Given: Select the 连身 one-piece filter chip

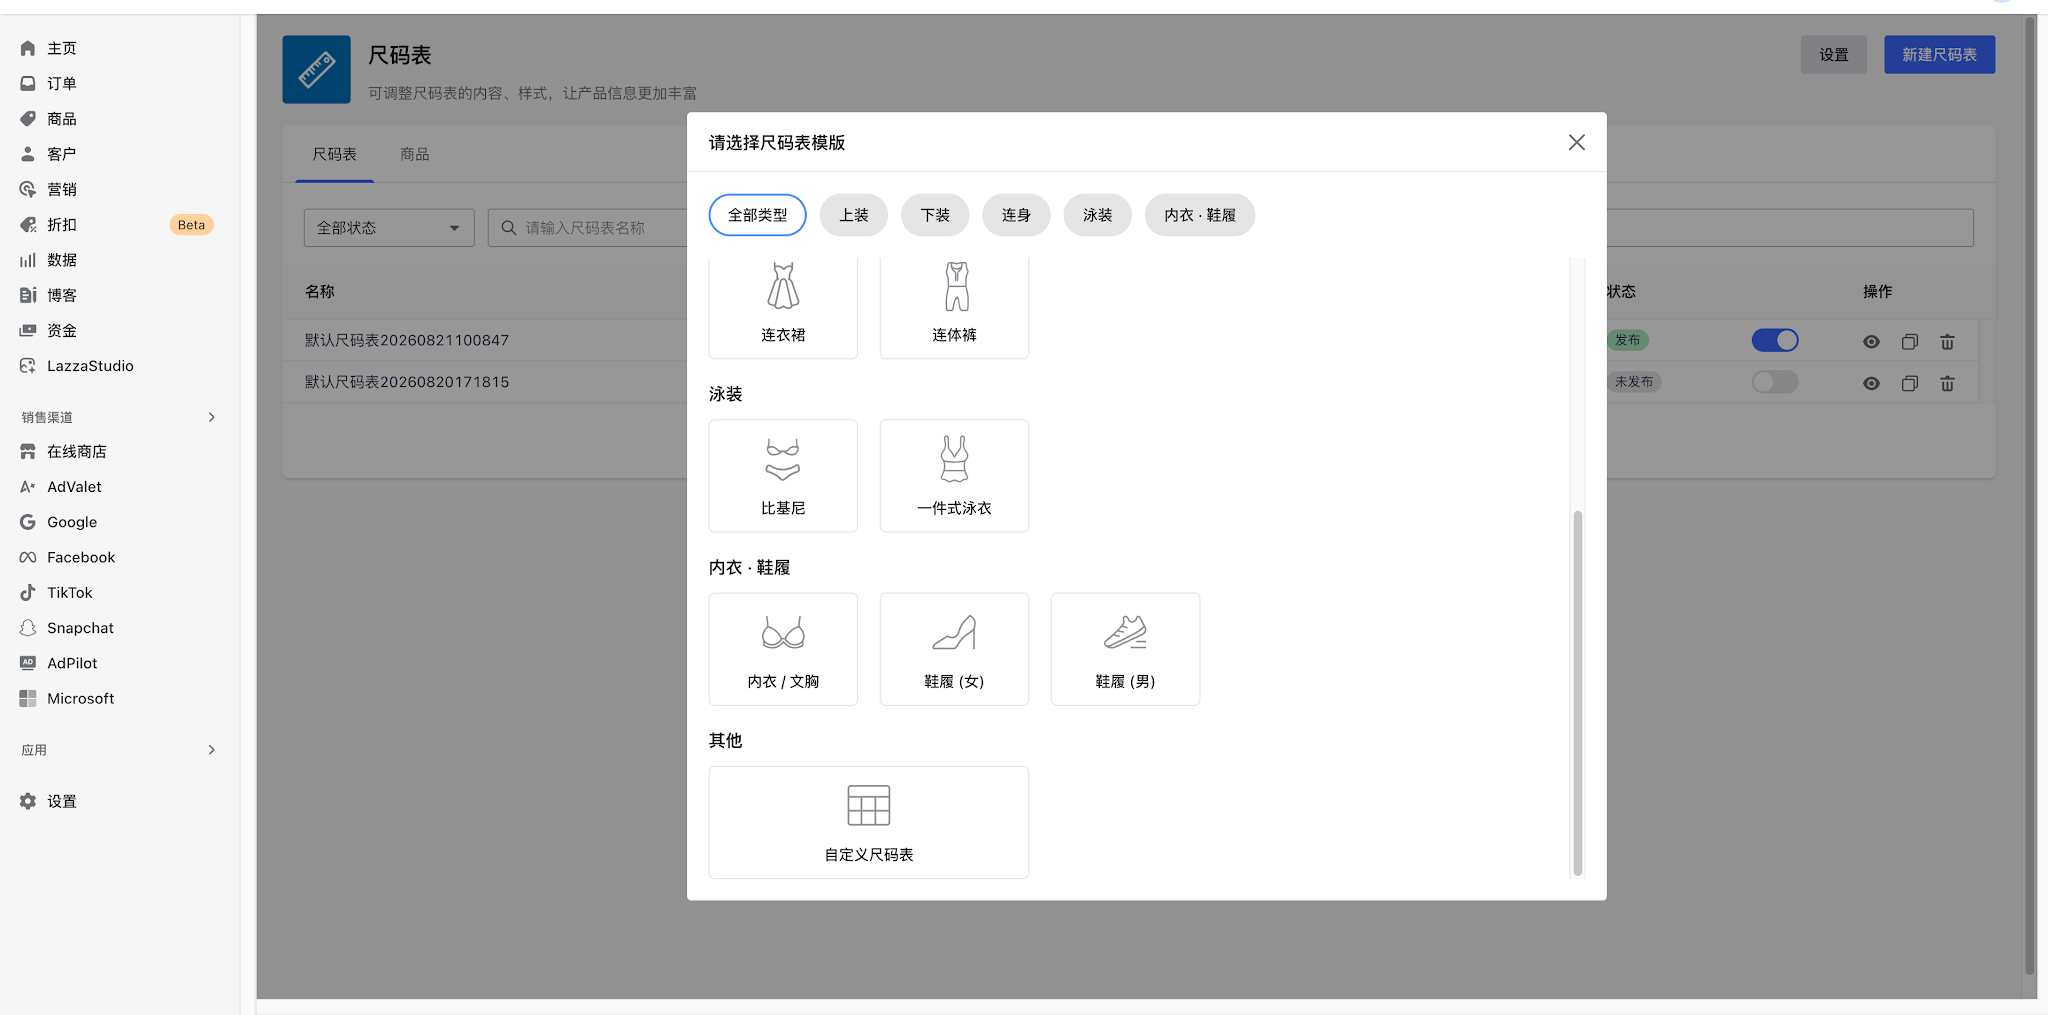Looking at the screenshot, I should [1016, 215].
